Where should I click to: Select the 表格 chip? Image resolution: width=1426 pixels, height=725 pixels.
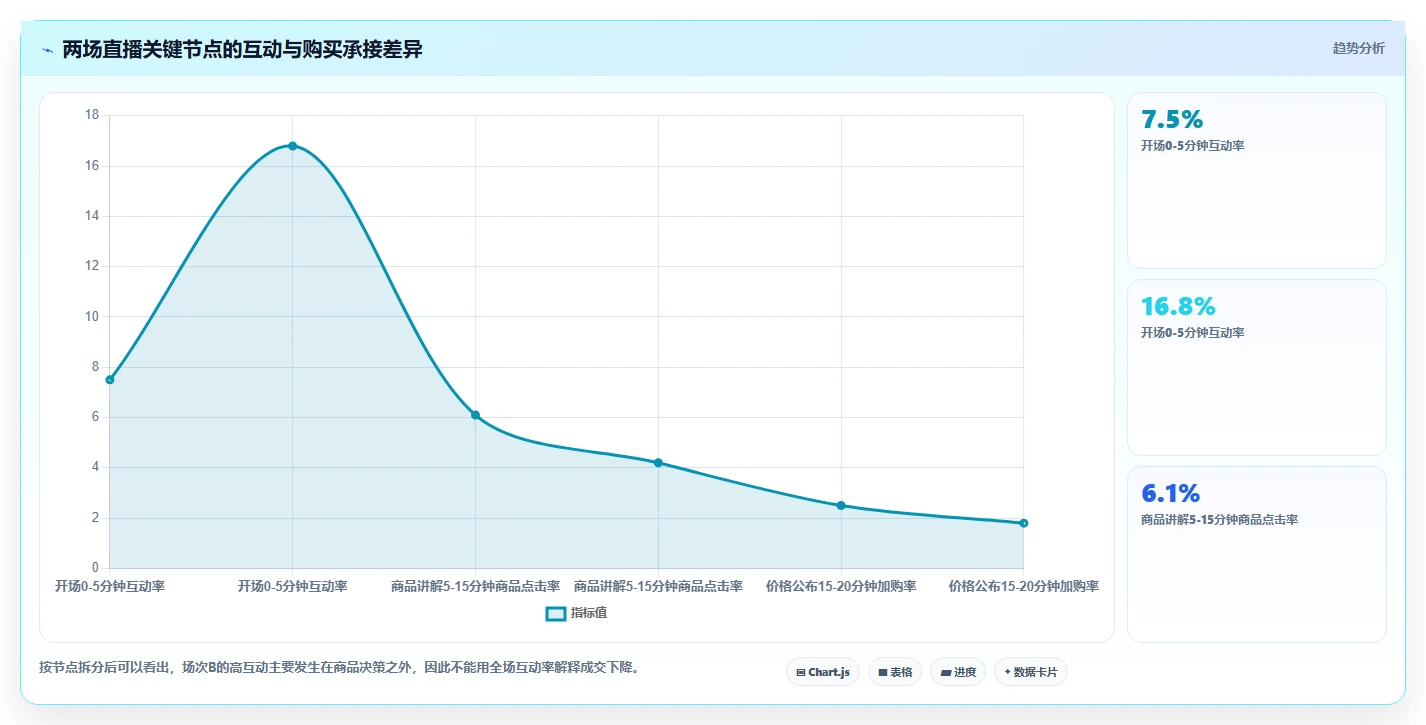(x=894, y=672)
